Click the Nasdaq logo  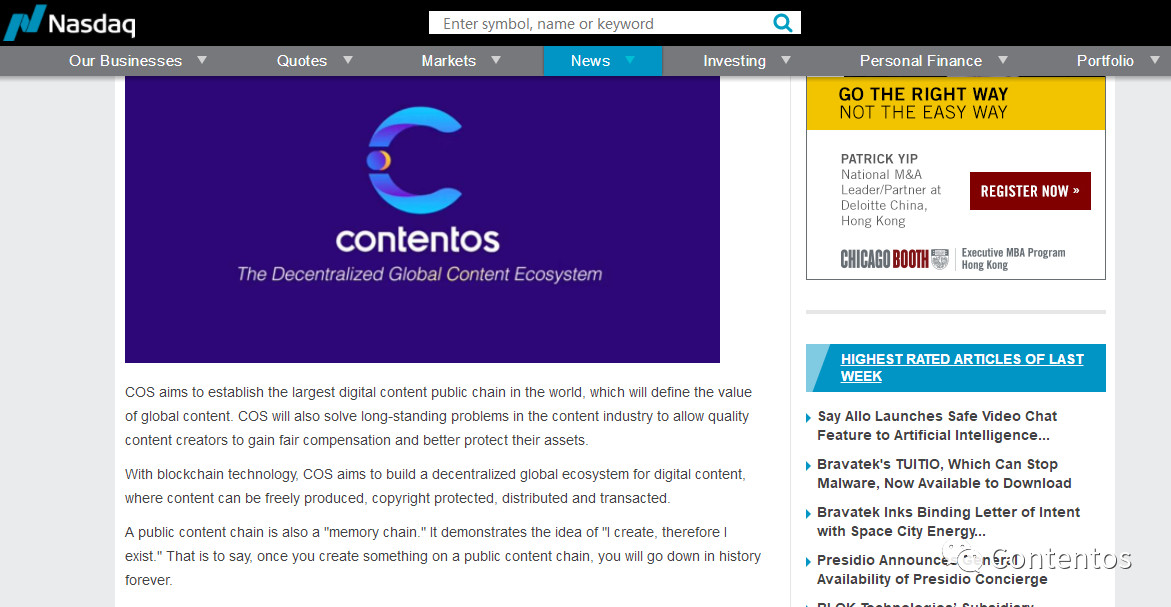[x=69, y=22]
